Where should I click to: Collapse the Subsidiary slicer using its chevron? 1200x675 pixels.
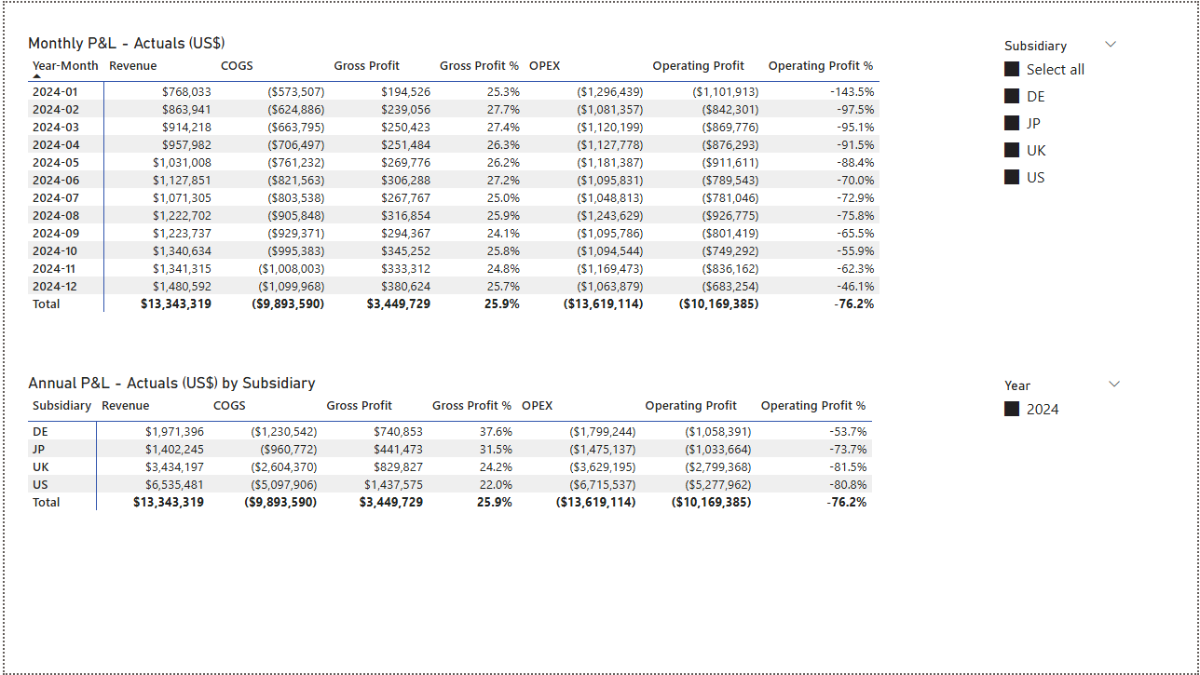[x=1111, y=44]
